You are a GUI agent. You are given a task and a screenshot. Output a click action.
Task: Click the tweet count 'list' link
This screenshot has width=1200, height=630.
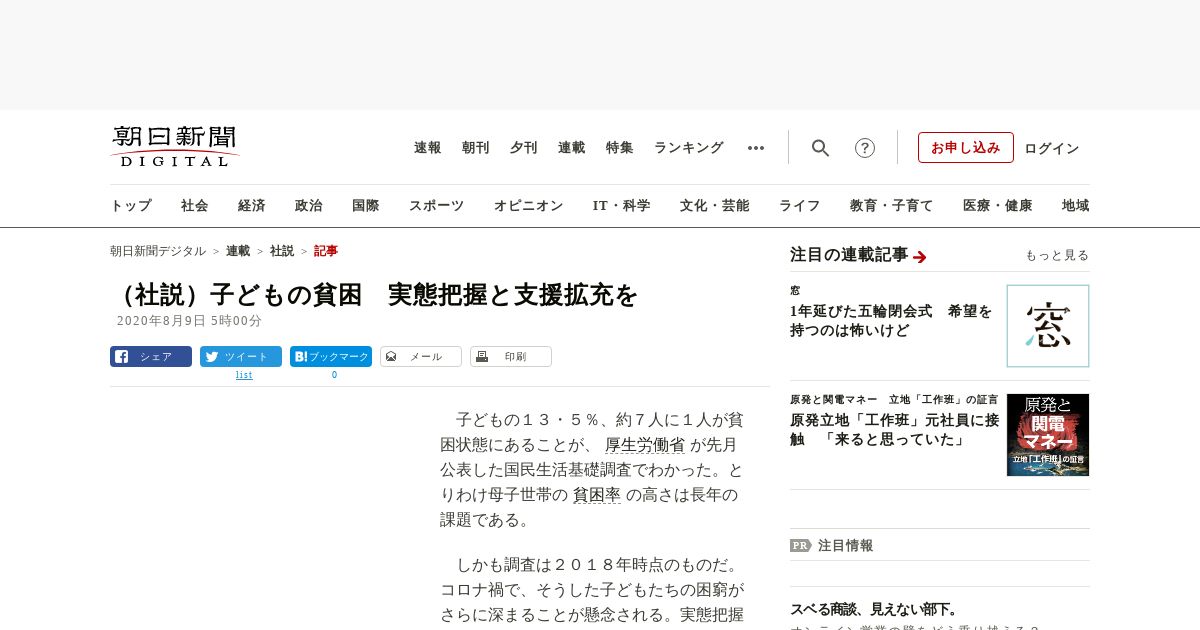[x=244, y=375]
